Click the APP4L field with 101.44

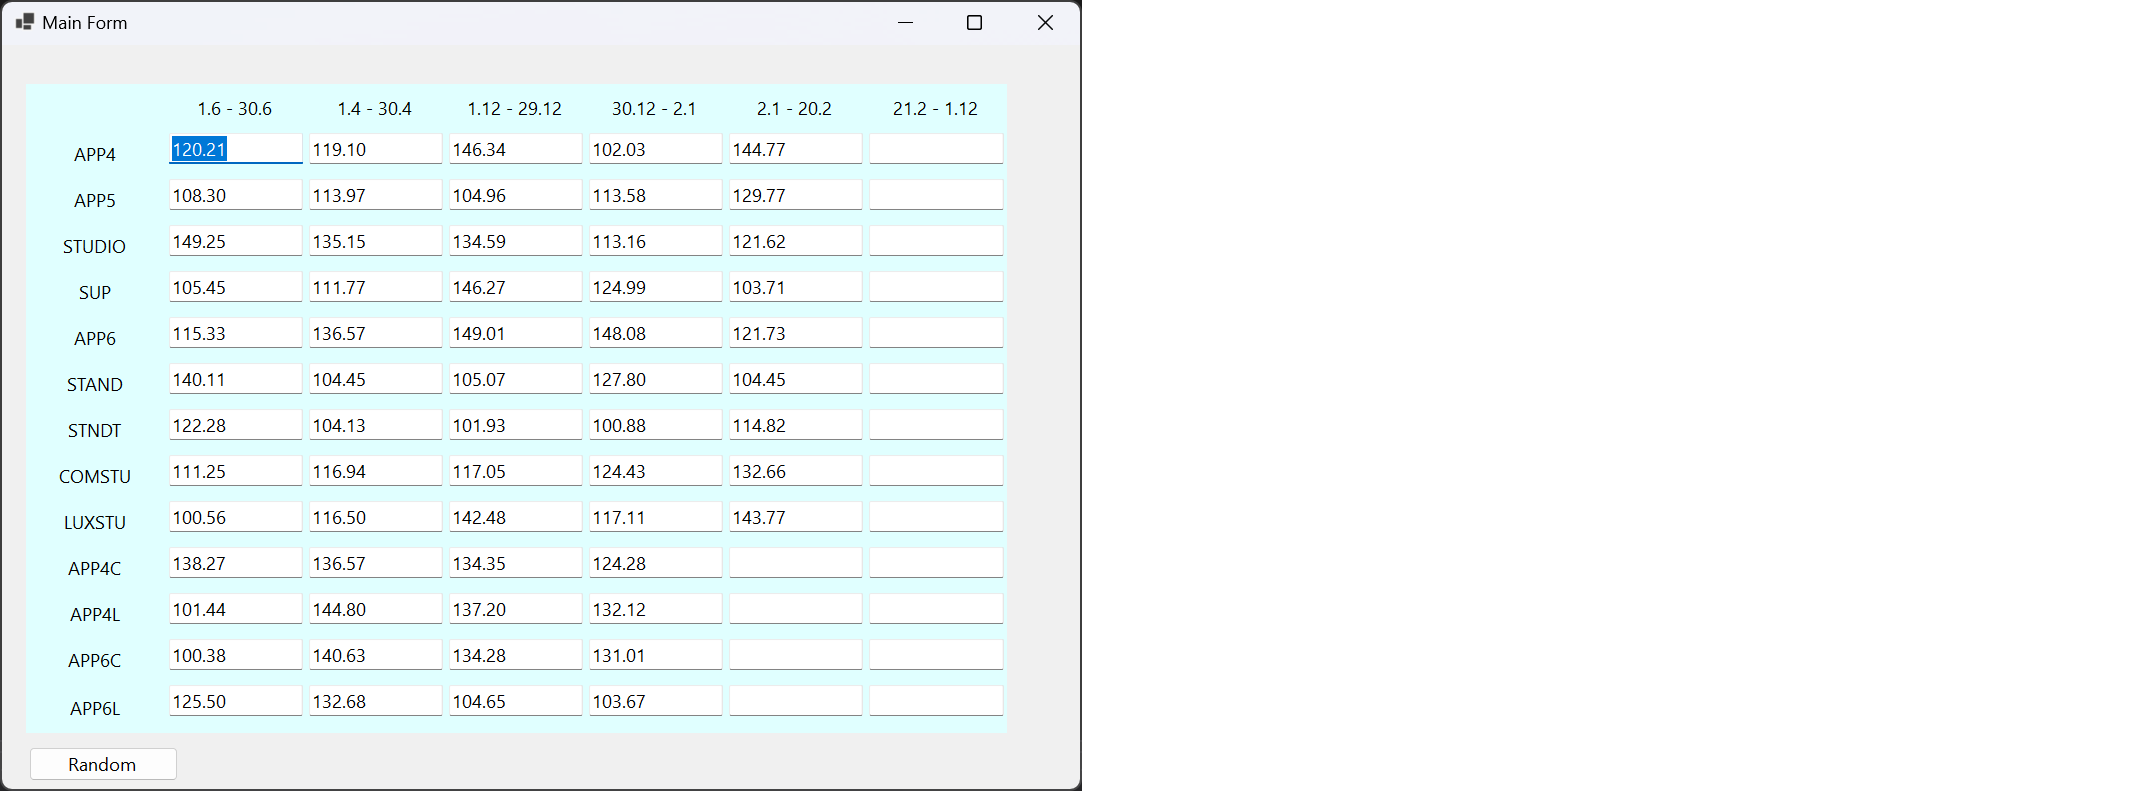236,609
